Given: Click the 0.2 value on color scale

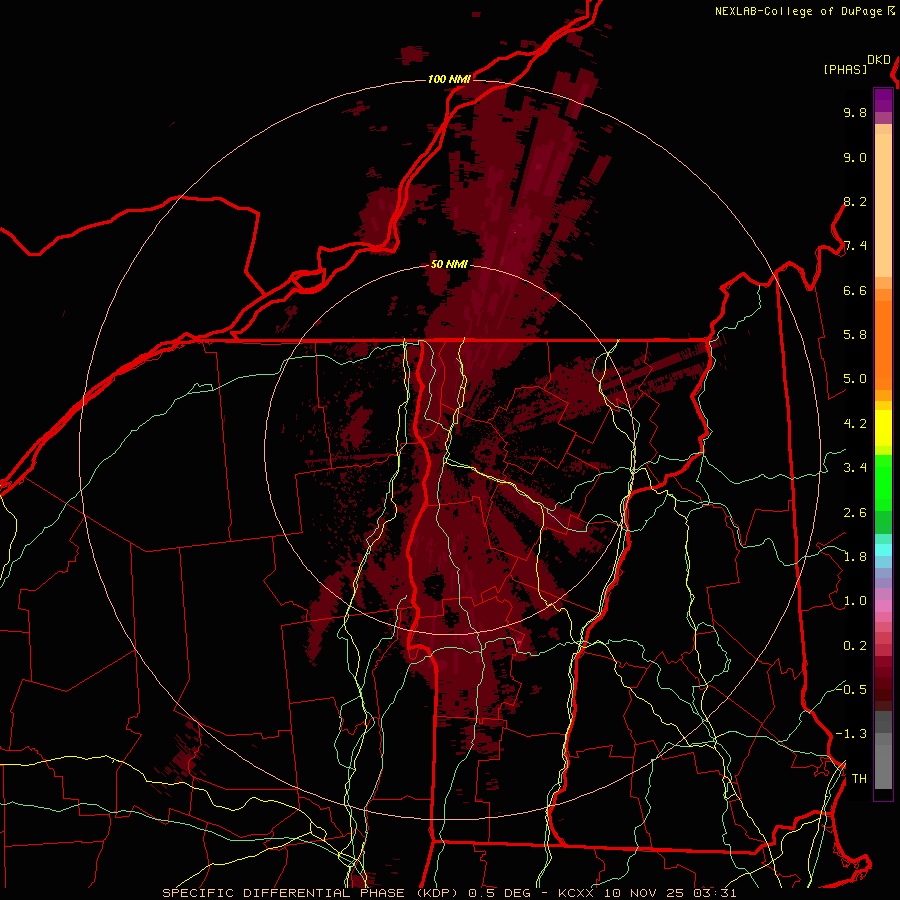Looking at the screenshot, I should point(855,645).
